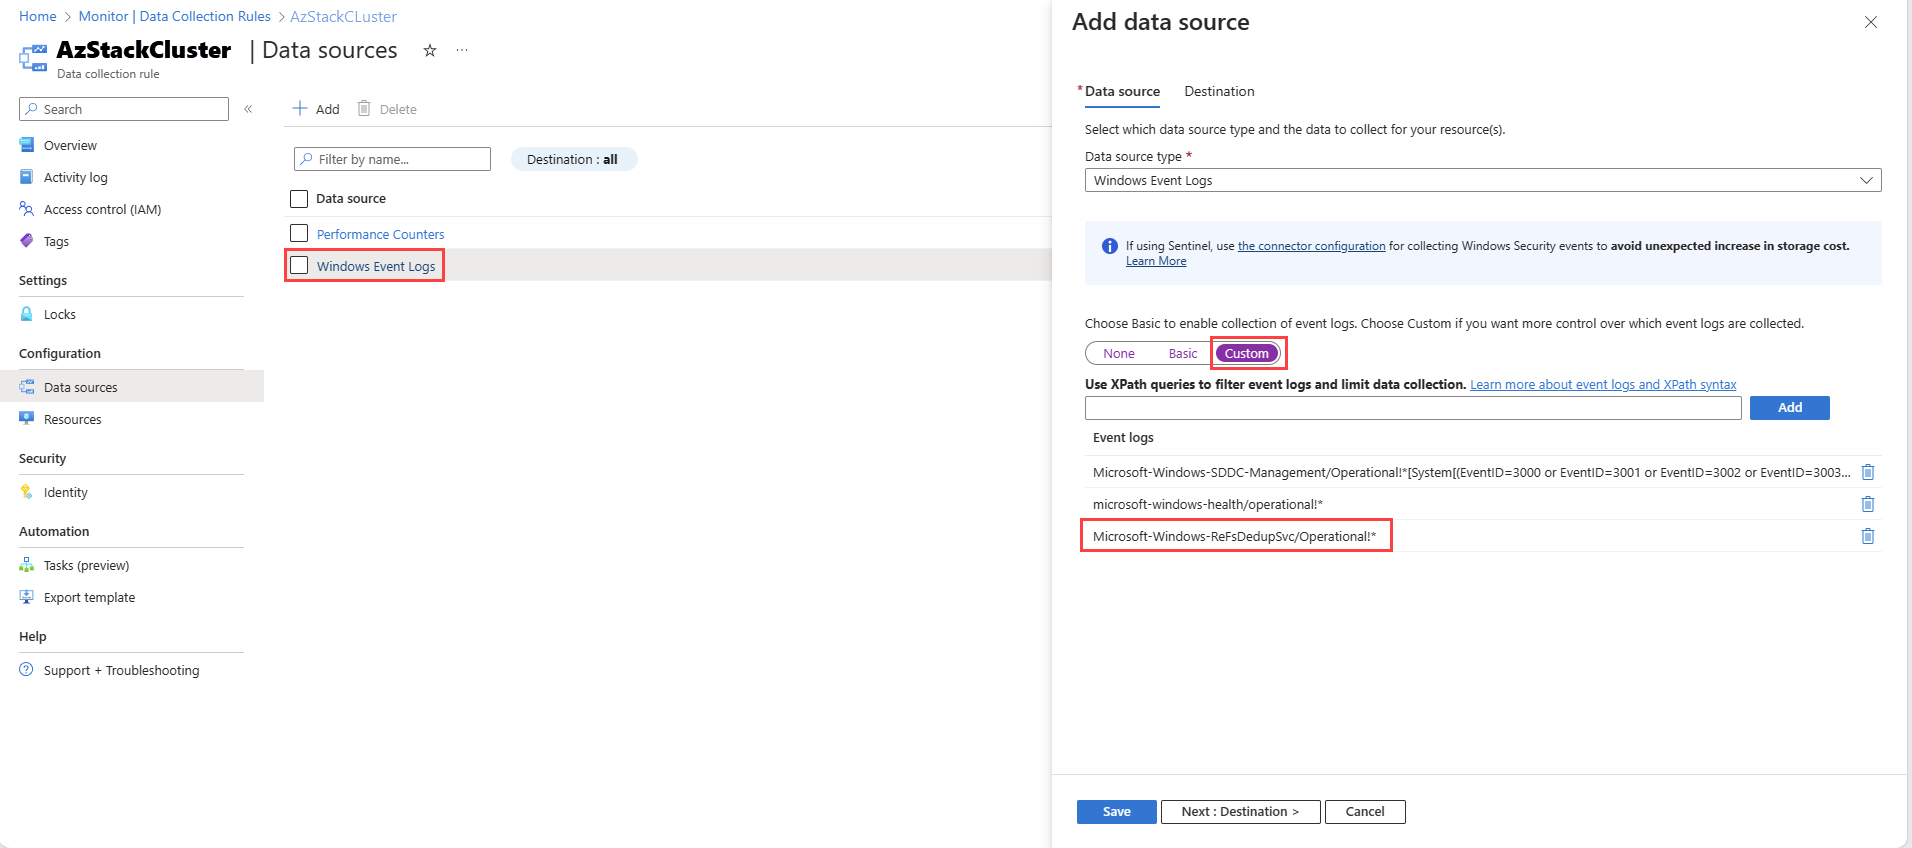
Task: Open Export template under Automation
Action: coord(90,597)
